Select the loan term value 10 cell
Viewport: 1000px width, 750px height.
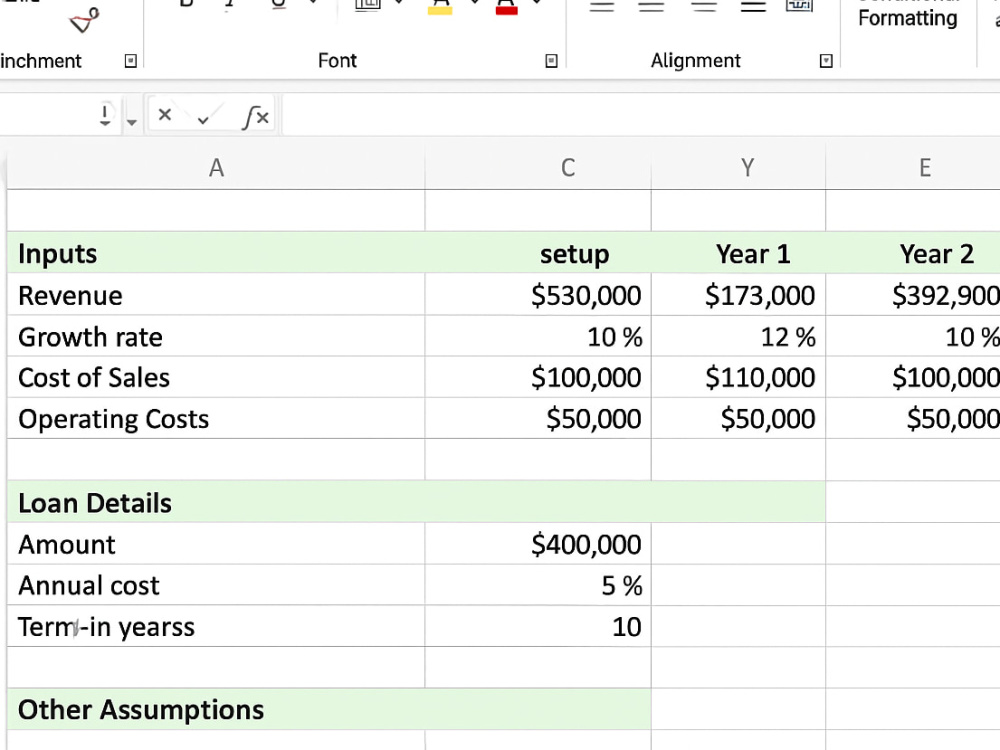[x=538, y=626]
